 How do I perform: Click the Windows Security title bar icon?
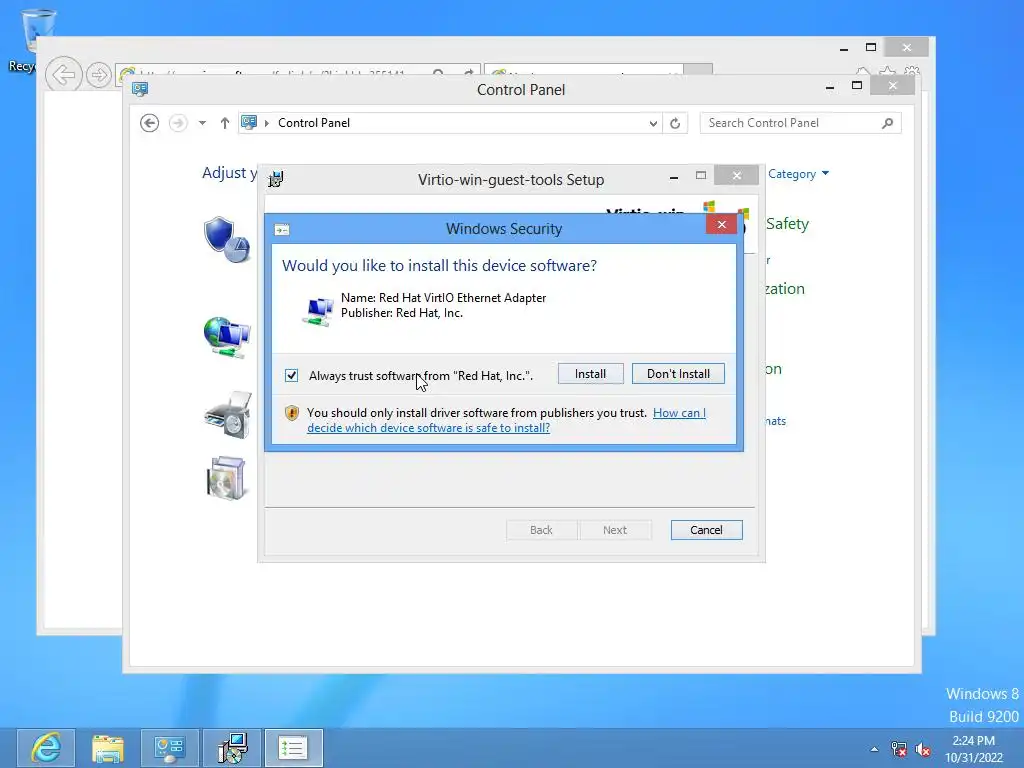tap(282, 229)
